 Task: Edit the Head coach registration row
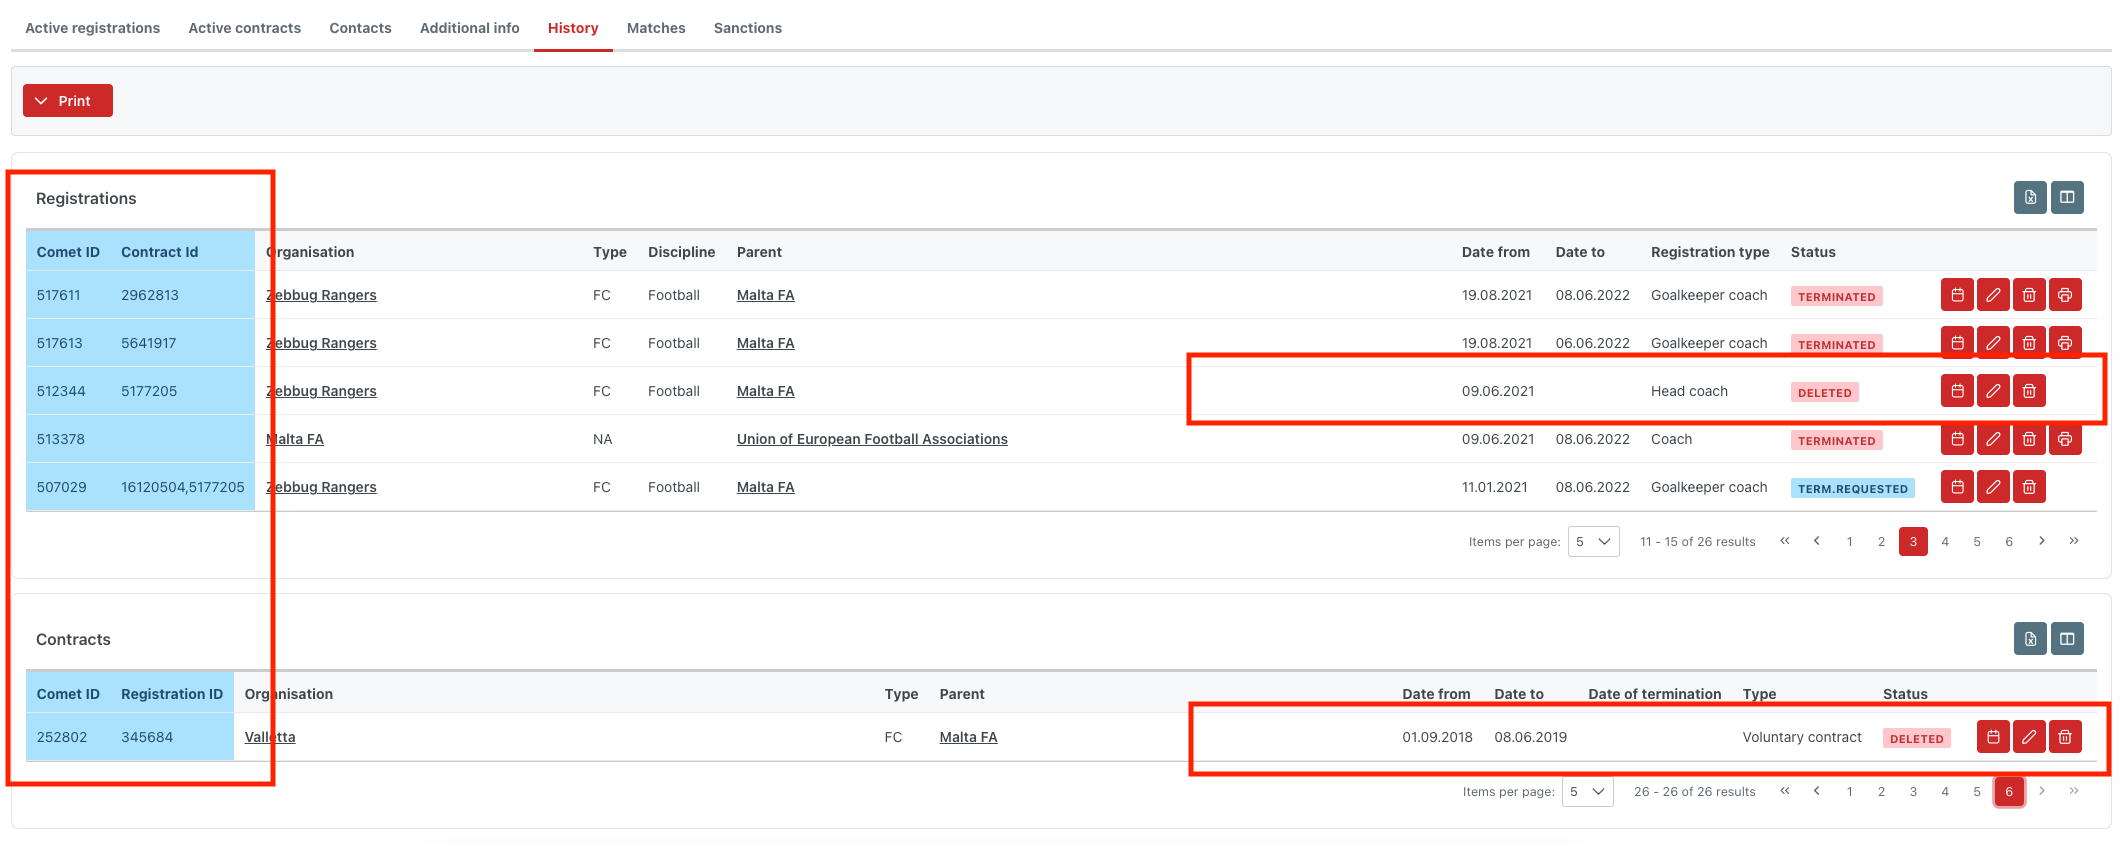1993,391
